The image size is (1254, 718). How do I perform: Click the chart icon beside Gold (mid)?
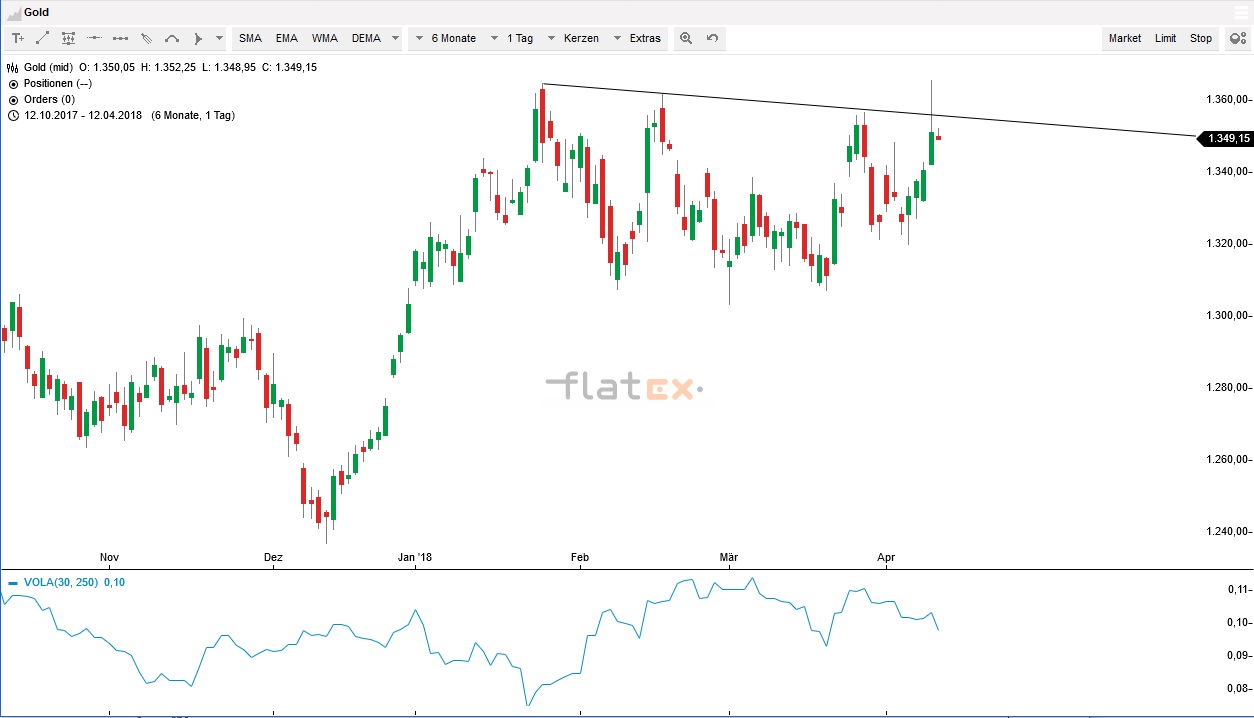(x=13, y=67)
